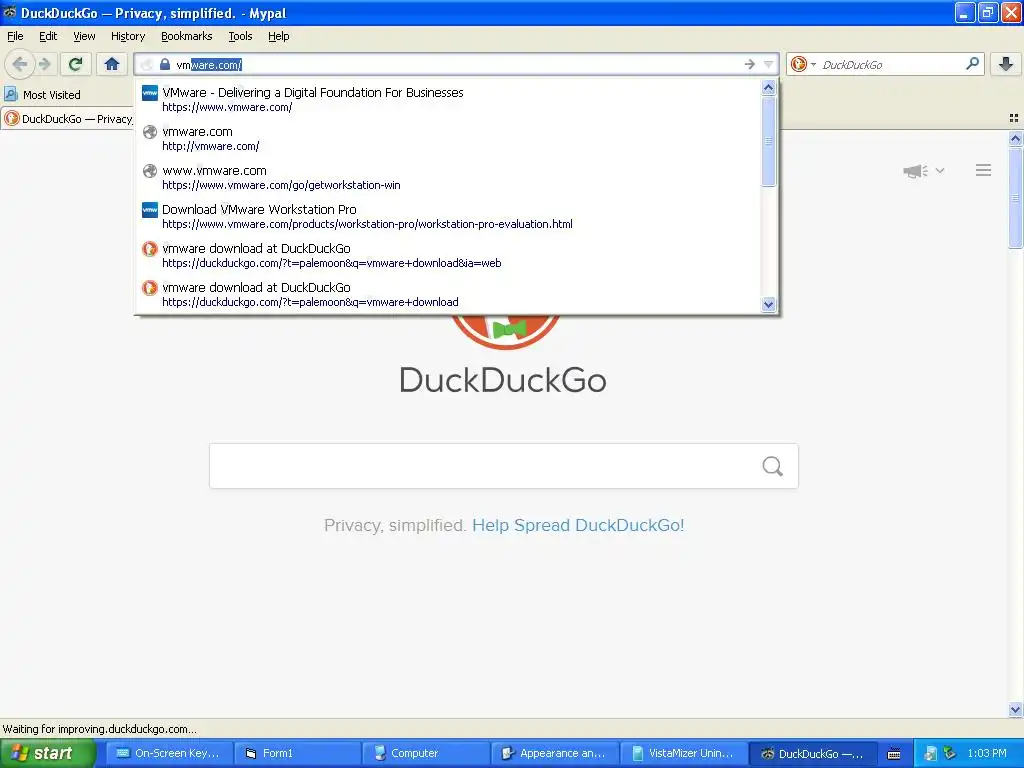Screen dimensions: 1024x768
Task: Click the Forward navigation arrow
Action: [x=44, y=64]
